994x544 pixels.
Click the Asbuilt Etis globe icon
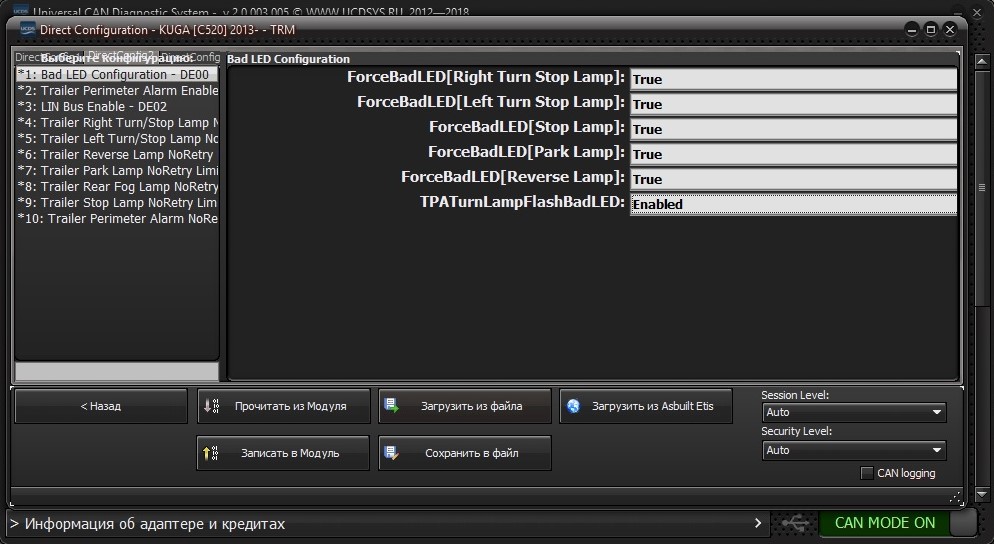tap(573, 406)
